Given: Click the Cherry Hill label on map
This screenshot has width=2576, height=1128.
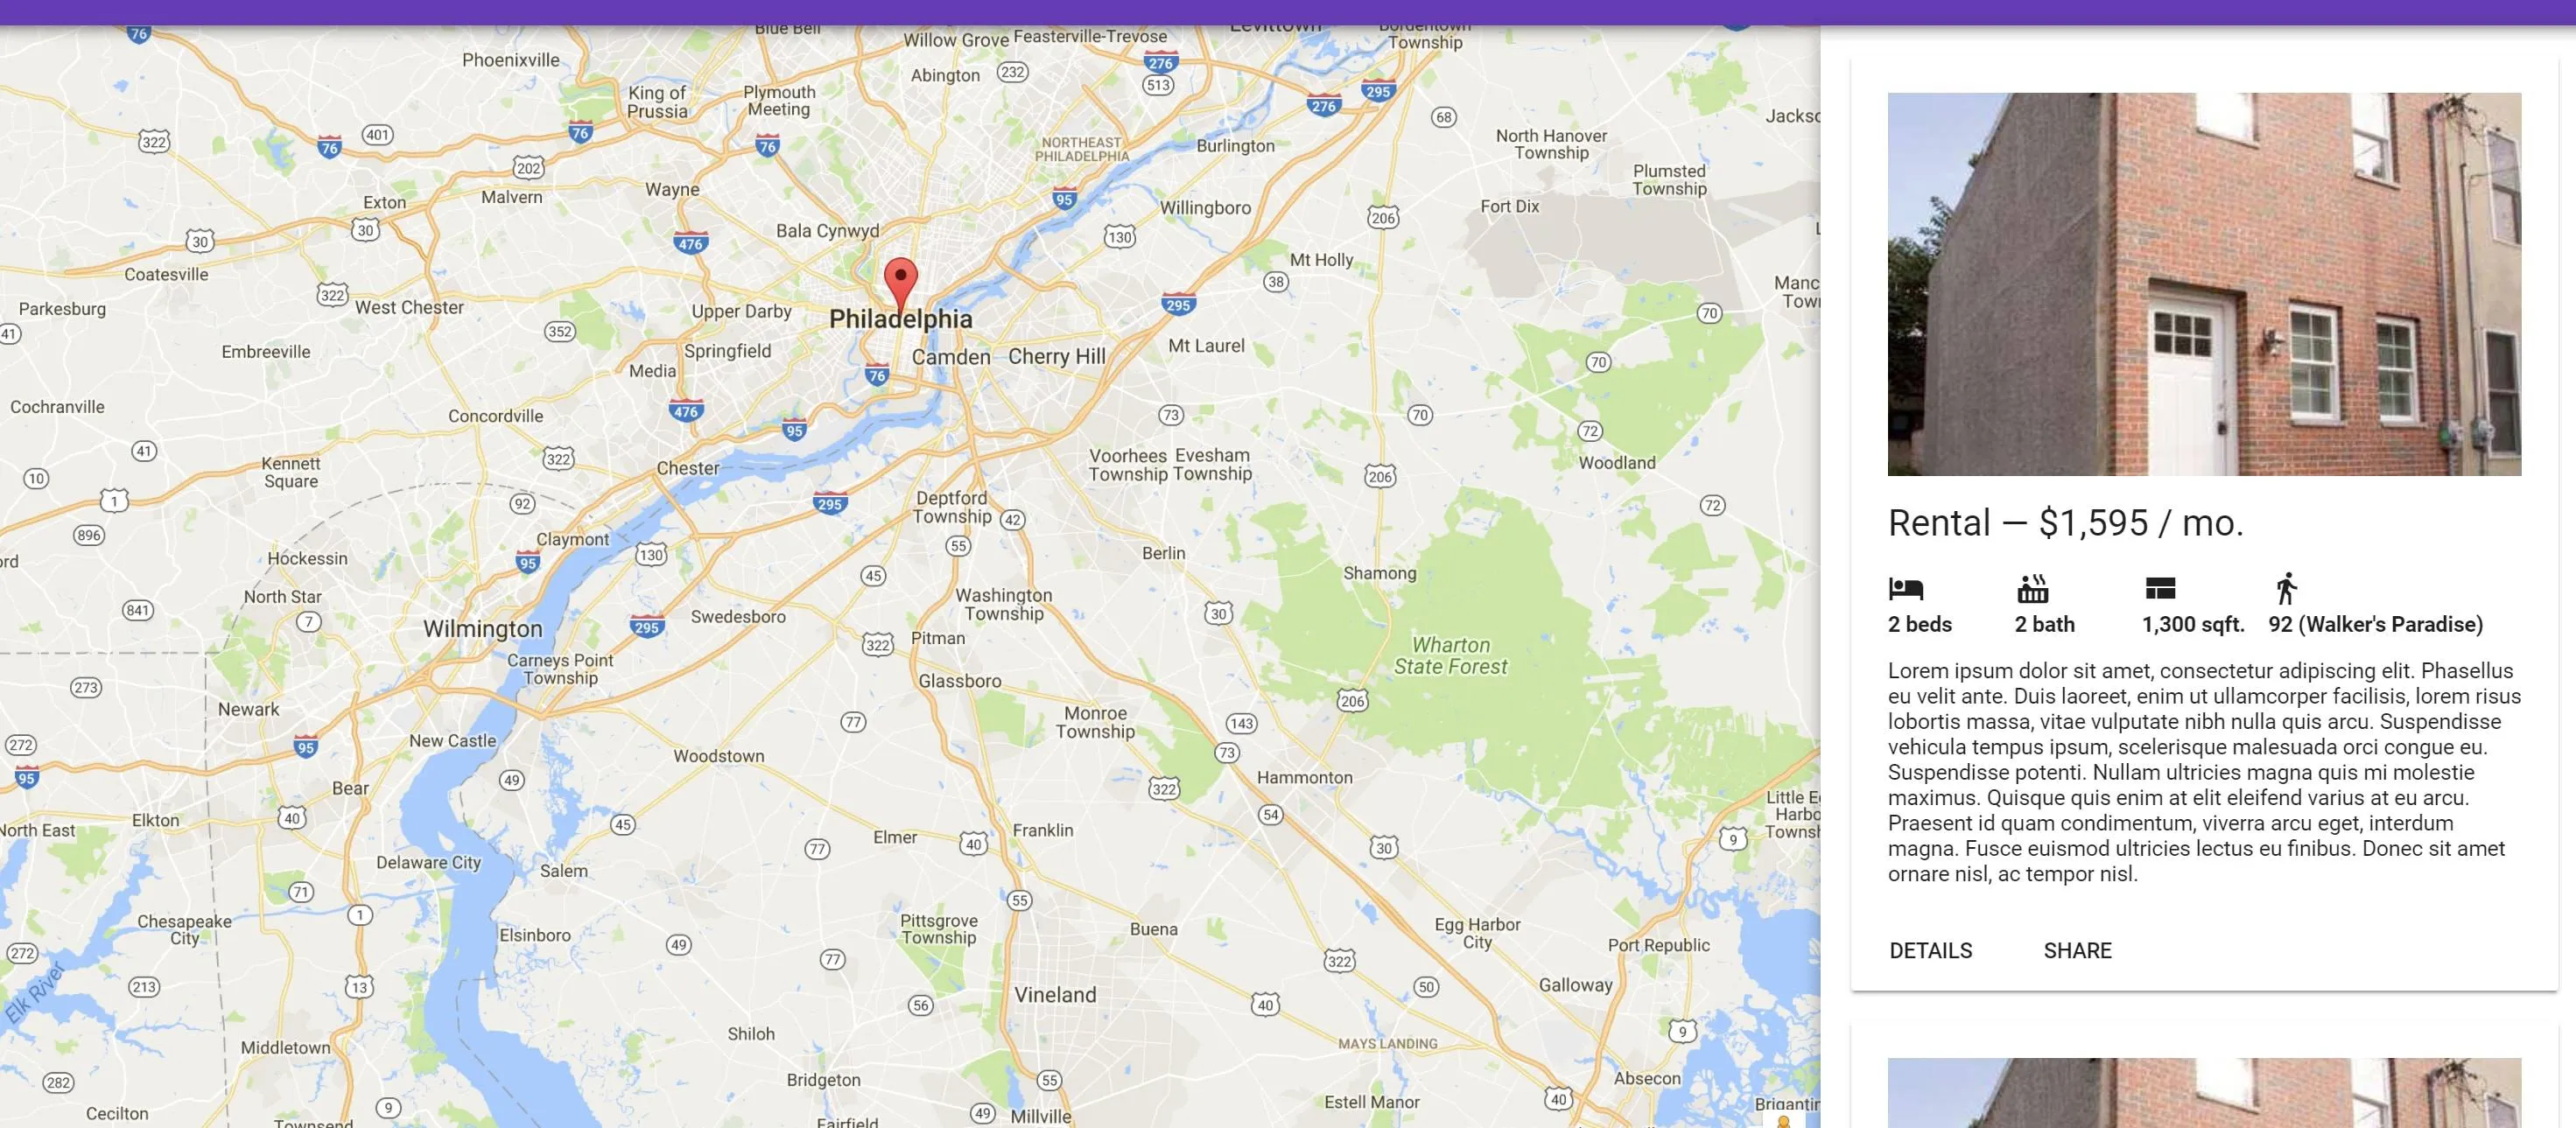Looking at the screenshot, I should (x=1056, y=356).
